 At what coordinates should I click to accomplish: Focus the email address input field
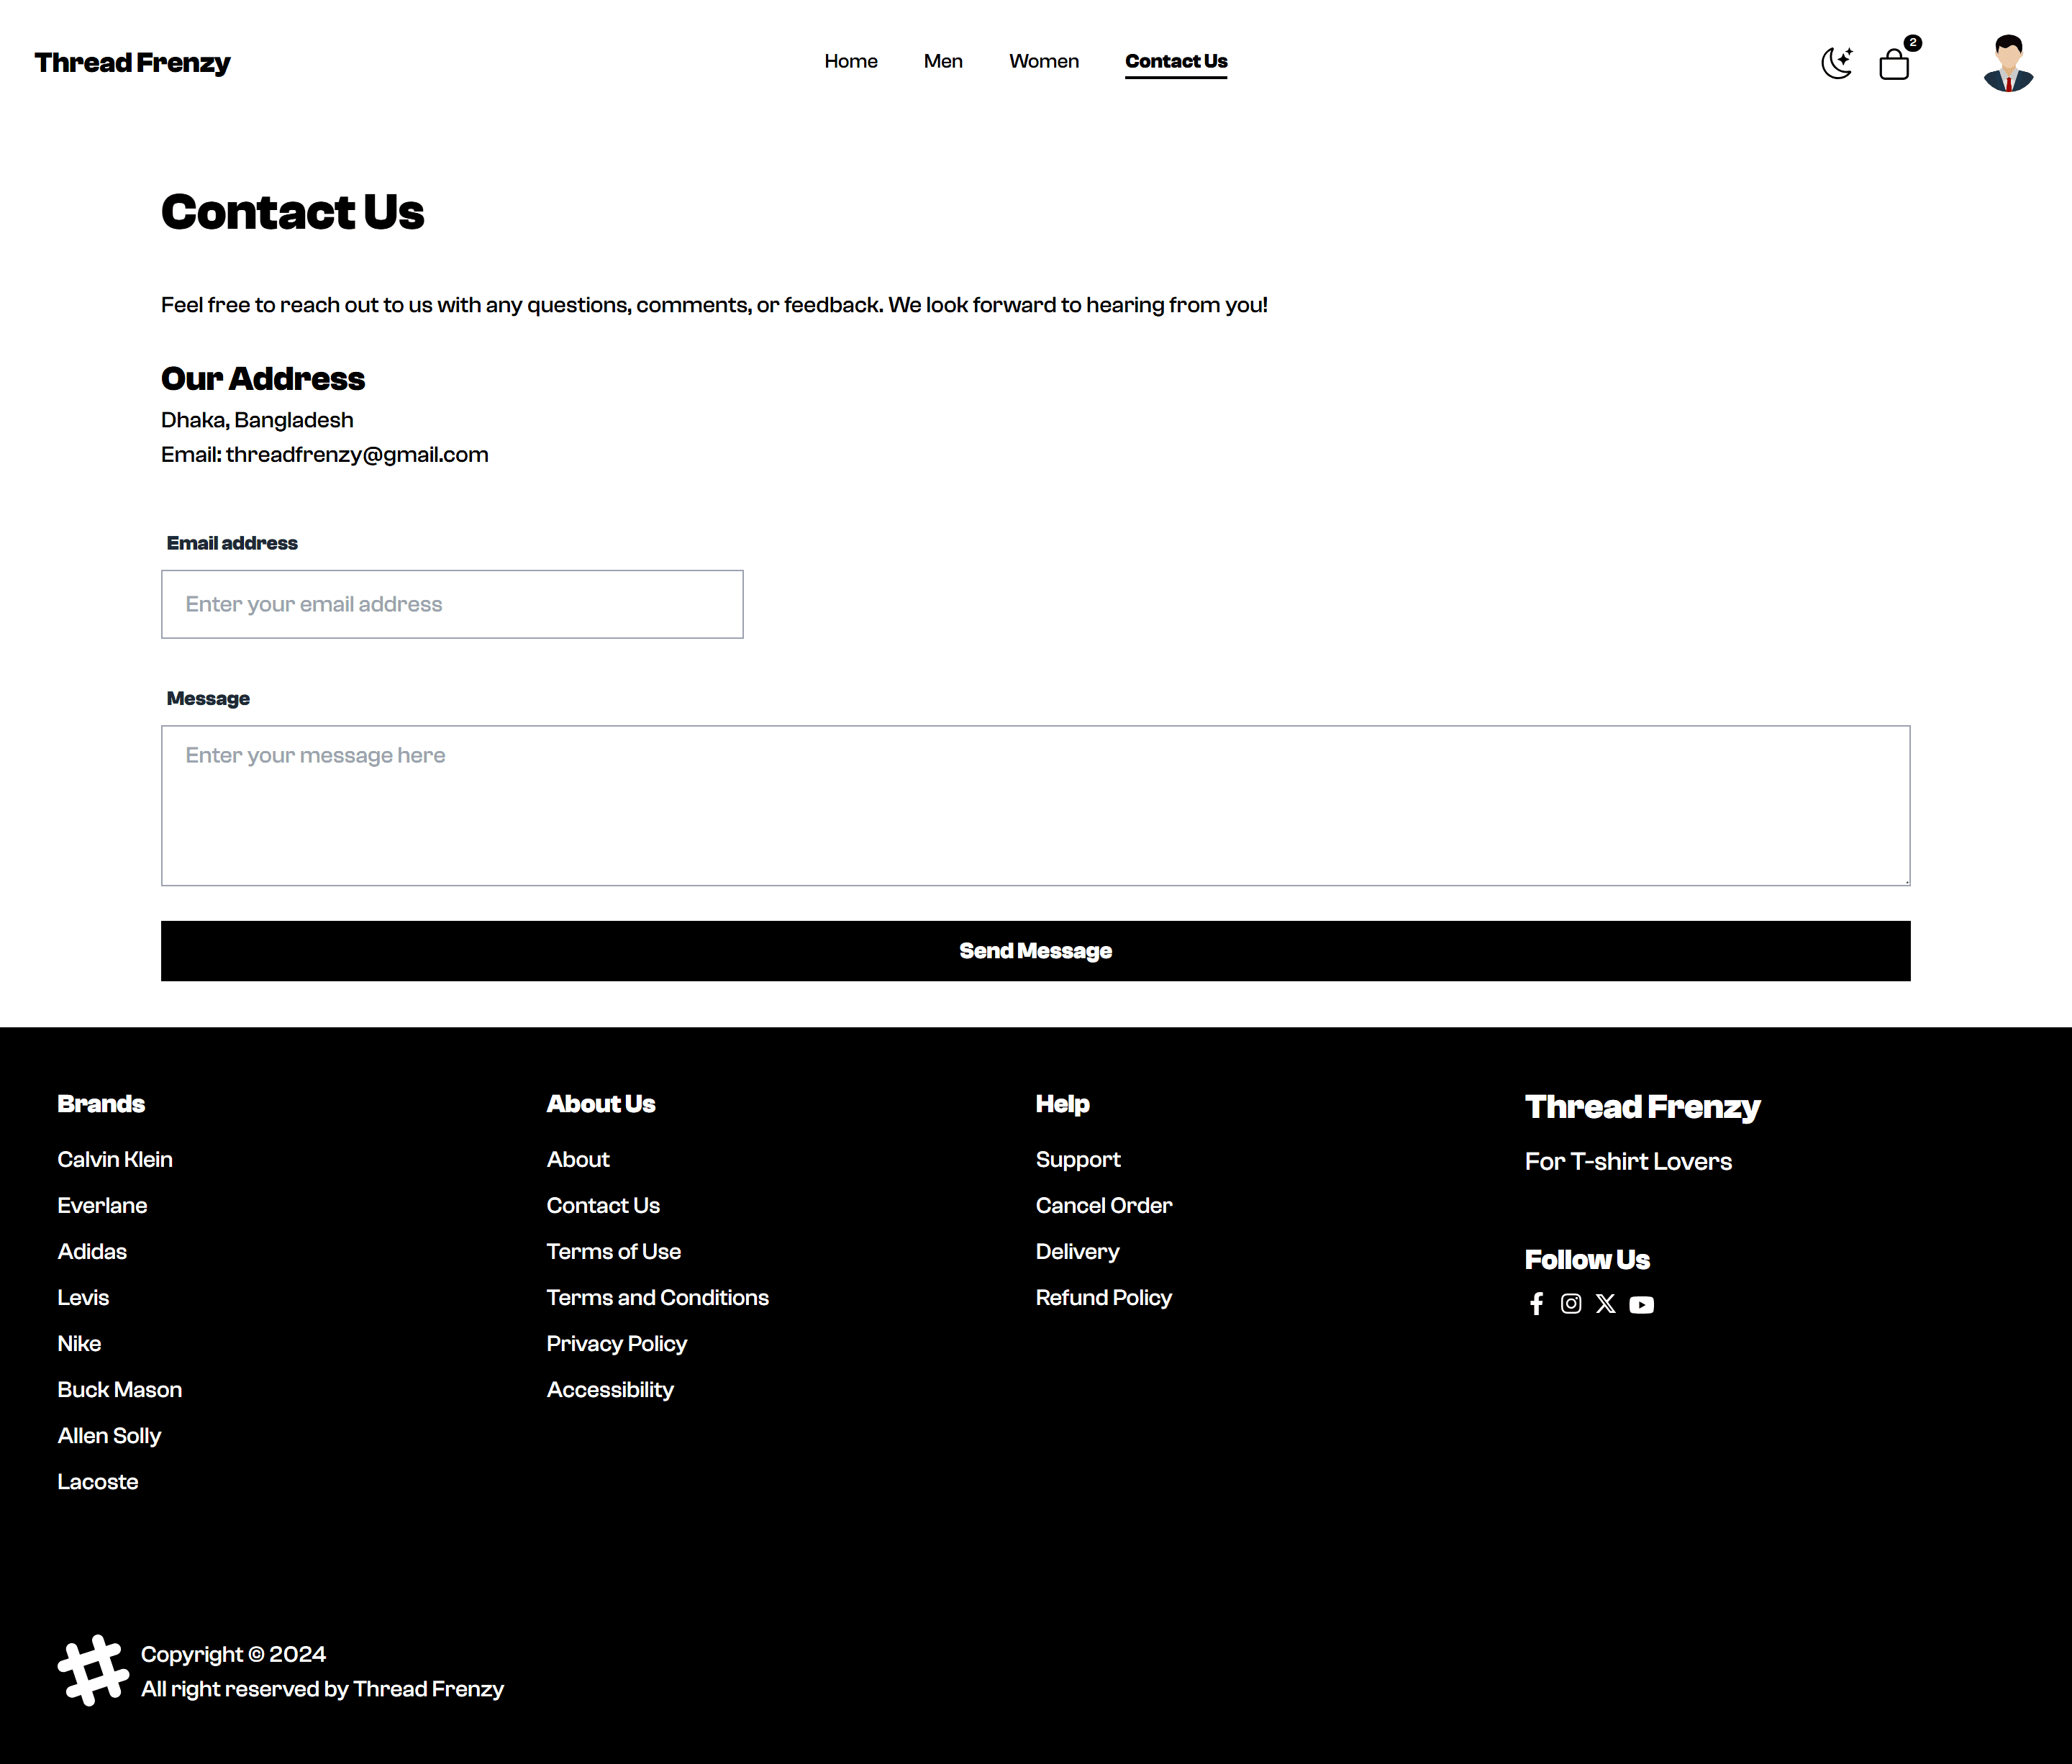452,604
